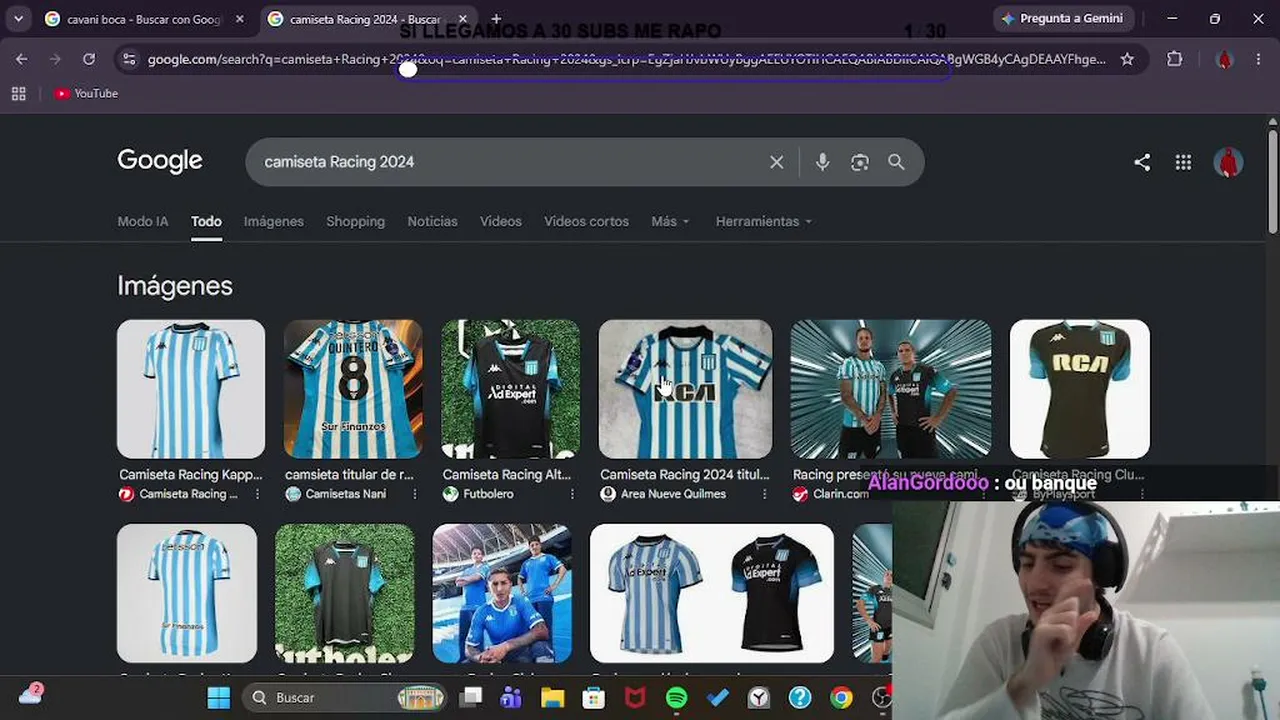The width and height of the screenshot is (1280, 720).
Task: Open a new browser tab
Action: [x=496, y=19]
